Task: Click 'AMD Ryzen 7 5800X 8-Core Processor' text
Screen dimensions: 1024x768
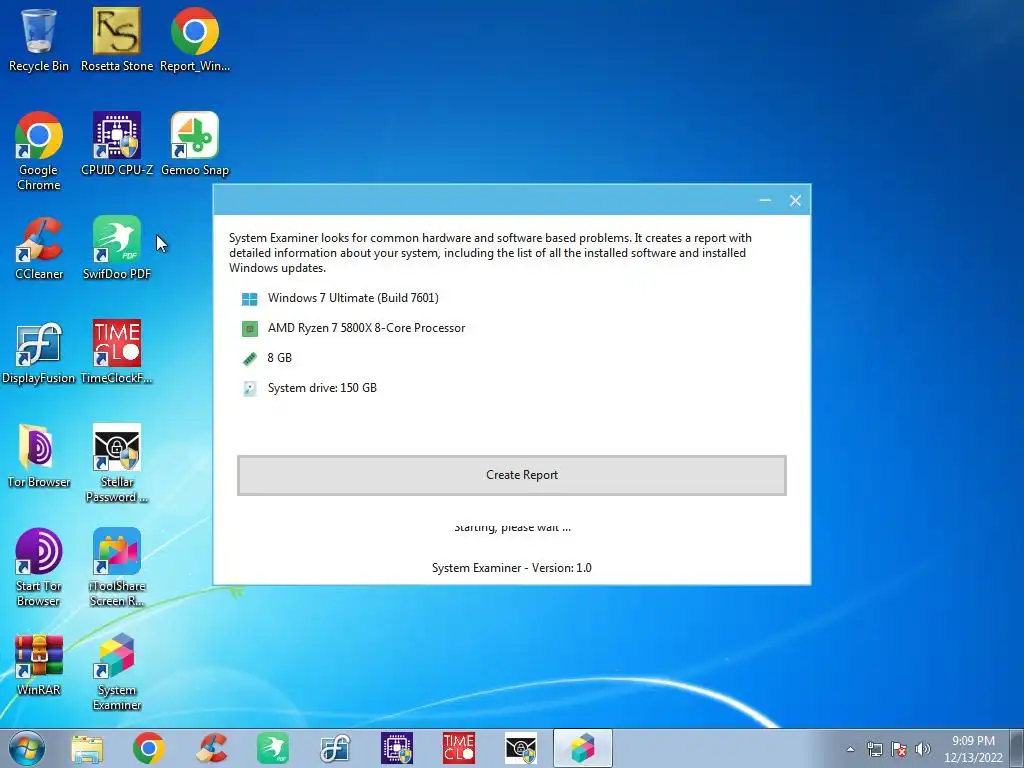Action: click(x=366, y=328)
